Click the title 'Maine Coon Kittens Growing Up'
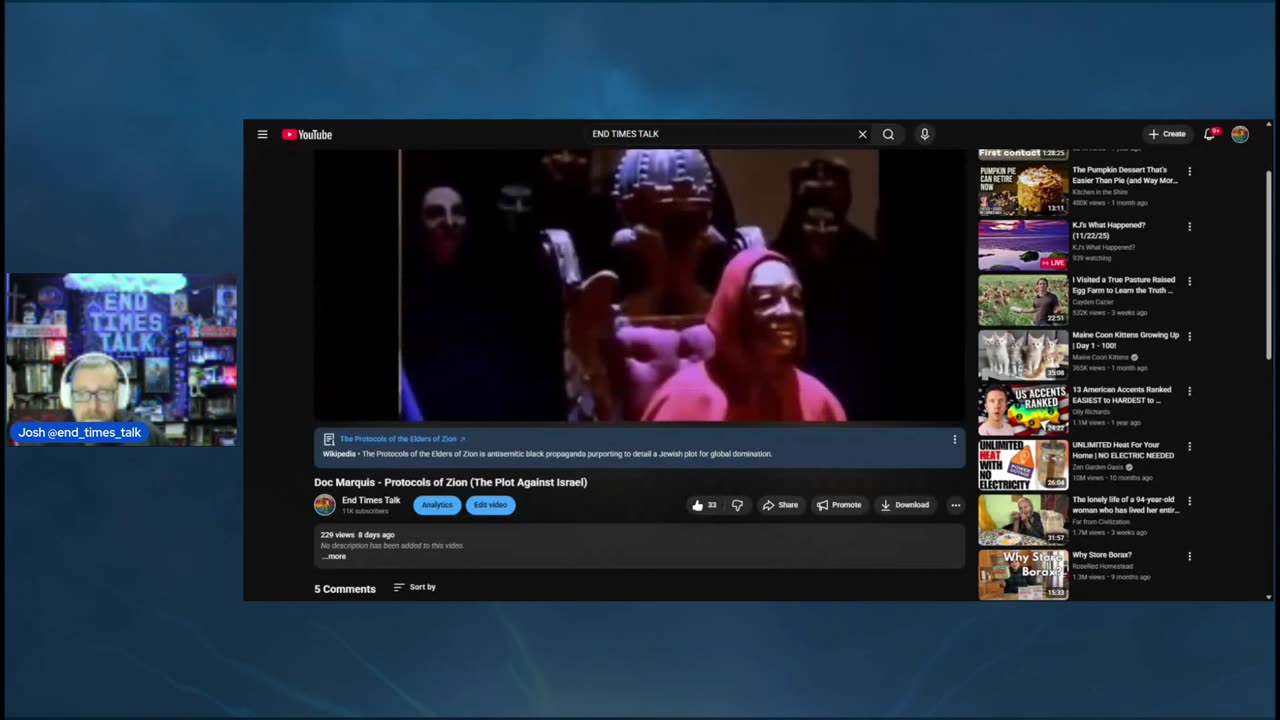Image resolution: width=1280 pixels, height=720 pixels. coord(1126,340)
